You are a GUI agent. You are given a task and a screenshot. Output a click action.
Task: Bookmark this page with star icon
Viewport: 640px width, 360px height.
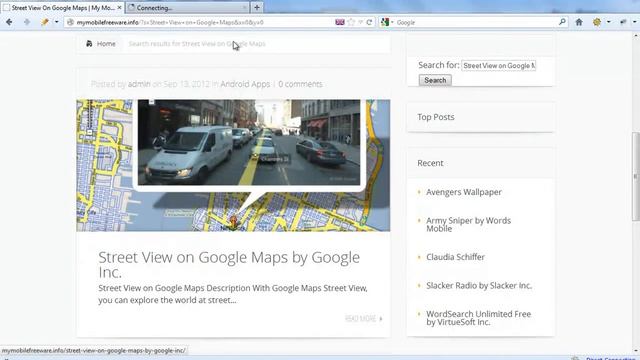point(351,22)
